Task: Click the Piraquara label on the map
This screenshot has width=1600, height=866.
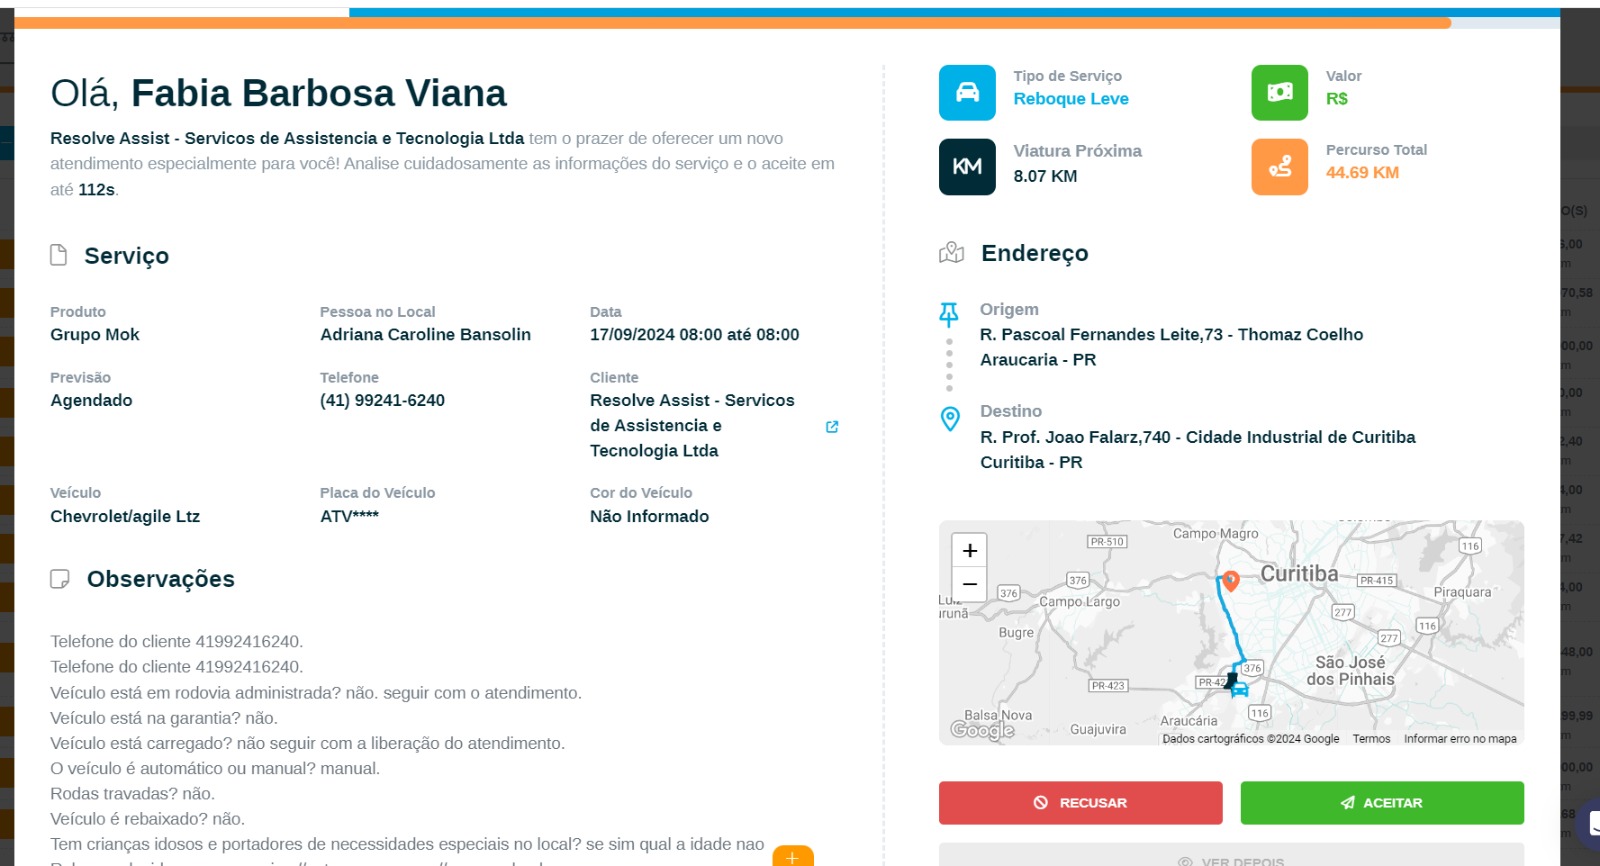Action: (x=1462, y=592)
